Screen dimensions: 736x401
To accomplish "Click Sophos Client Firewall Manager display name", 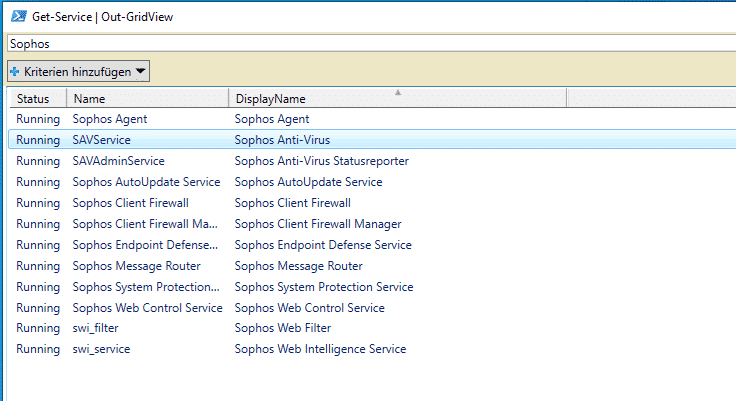I will tap(318, 224).
